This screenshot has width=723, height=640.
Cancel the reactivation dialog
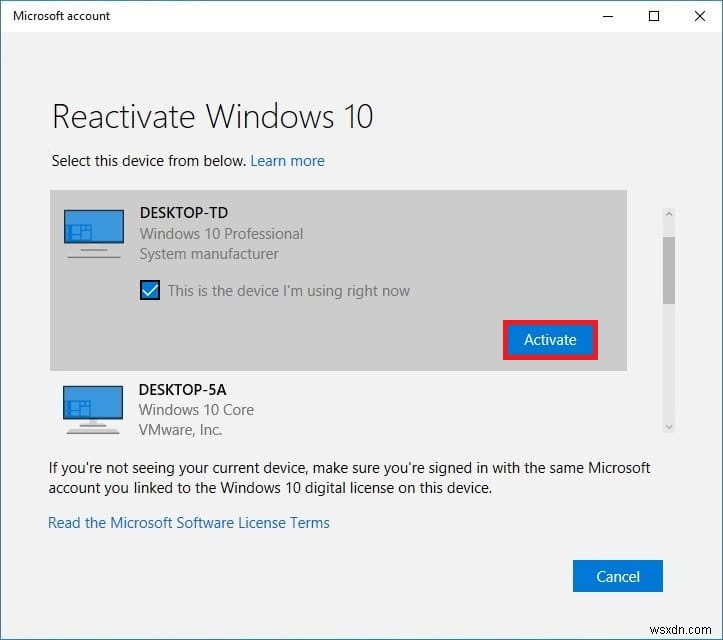(x=617, y=576)
